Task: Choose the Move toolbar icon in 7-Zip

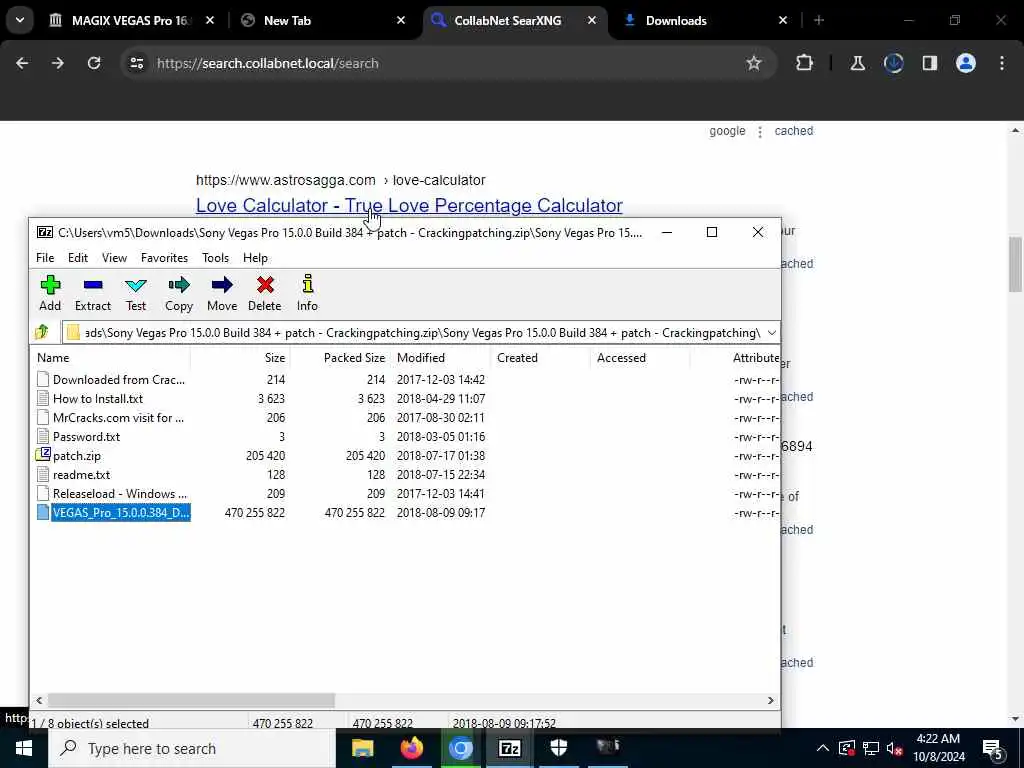Action: pyautogui.click(x=222, y=293)
